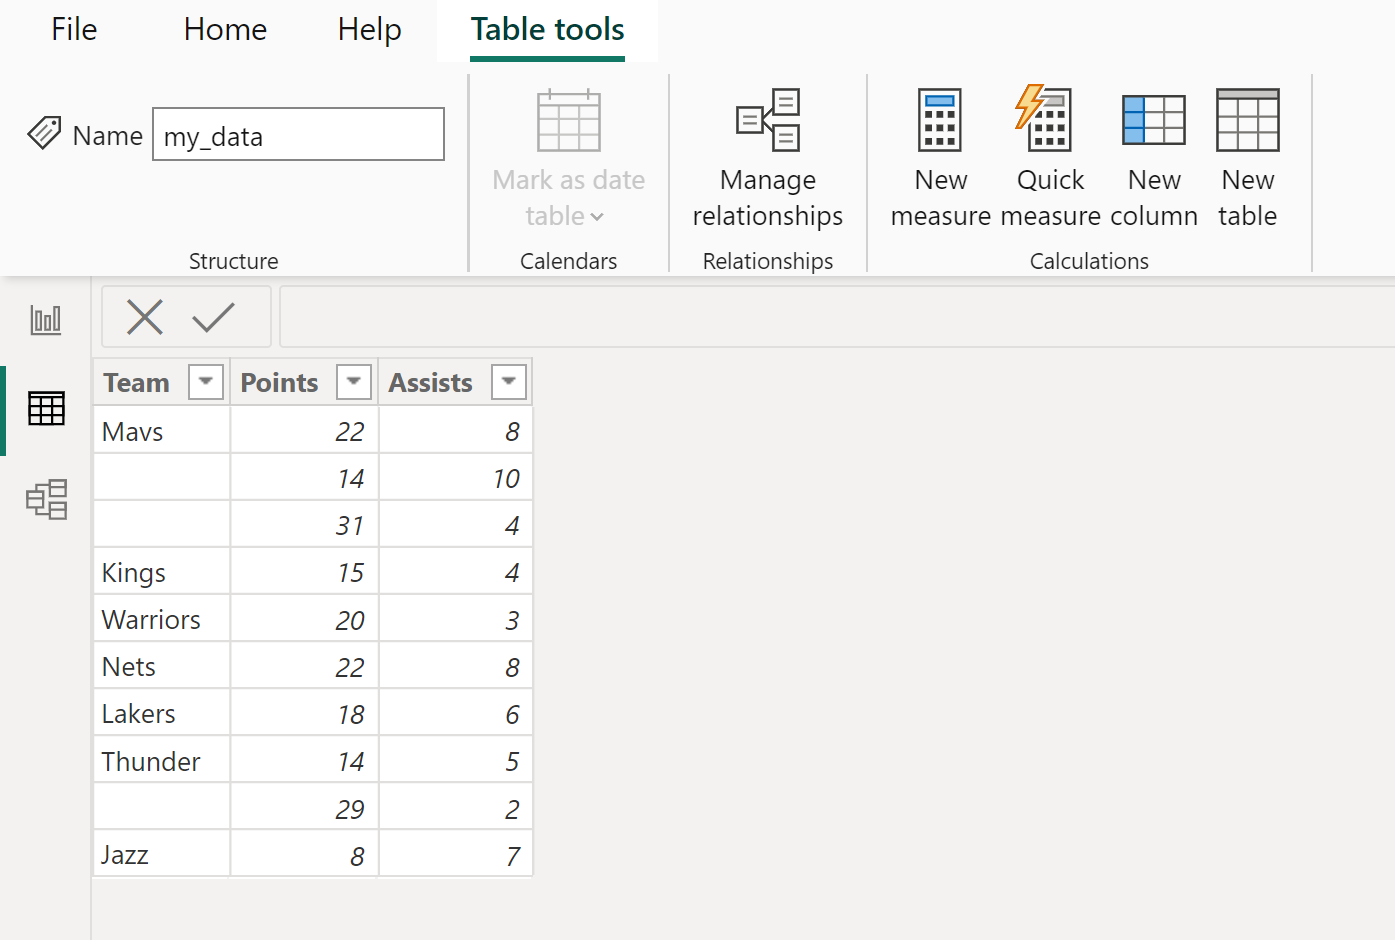Image resolution: width=1395 pixels, height=940 pixels.
Task: Commit the formula with the checkmark
Action: coord(213,316)
